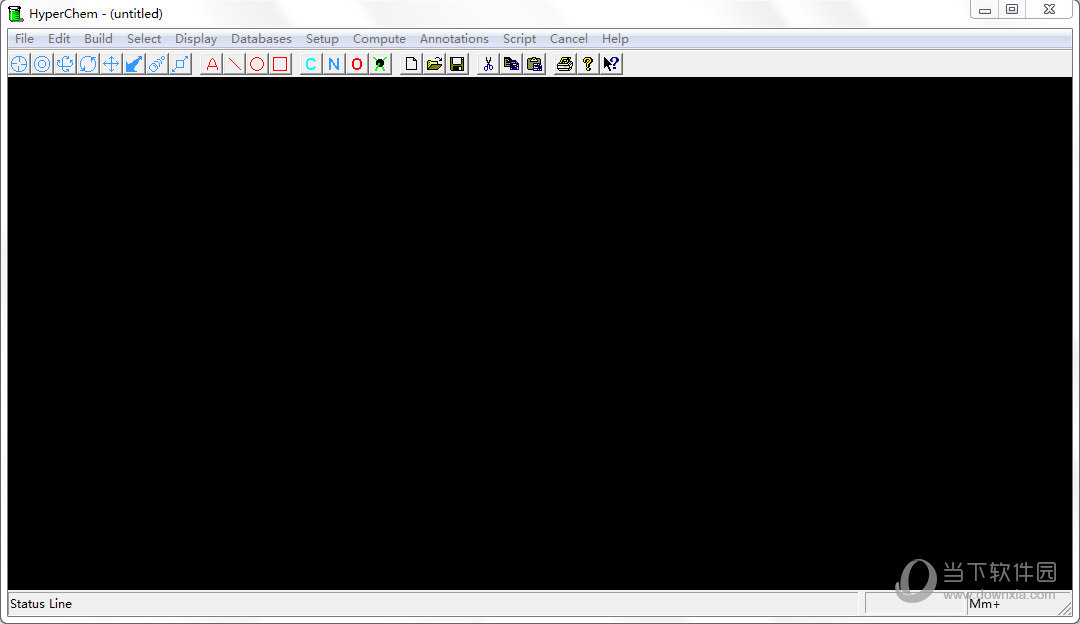Click inside the black molecule workspace
The height and width of the screenshot is (624, 1080).
[x=540, y=333]
